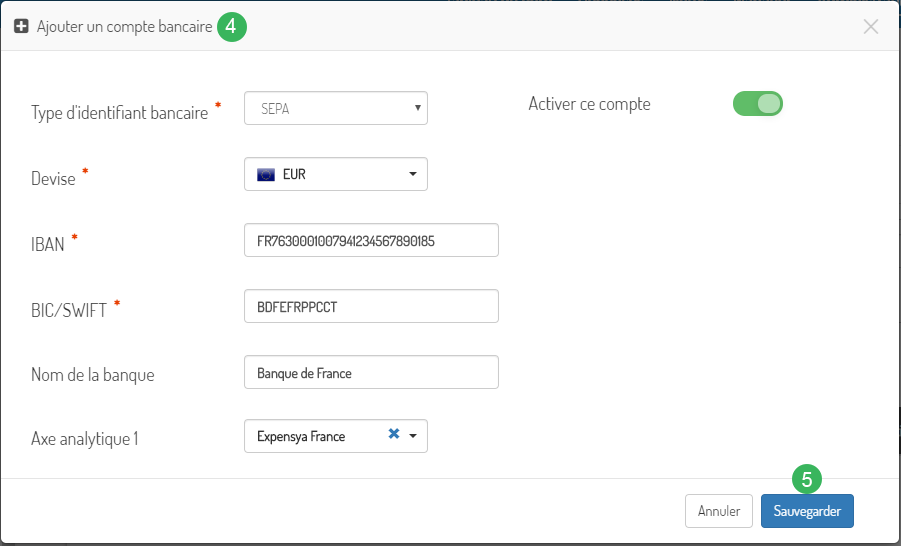
Task: Open the Axe analytique 1 dropdown arrow
Action: coord(413,436)
